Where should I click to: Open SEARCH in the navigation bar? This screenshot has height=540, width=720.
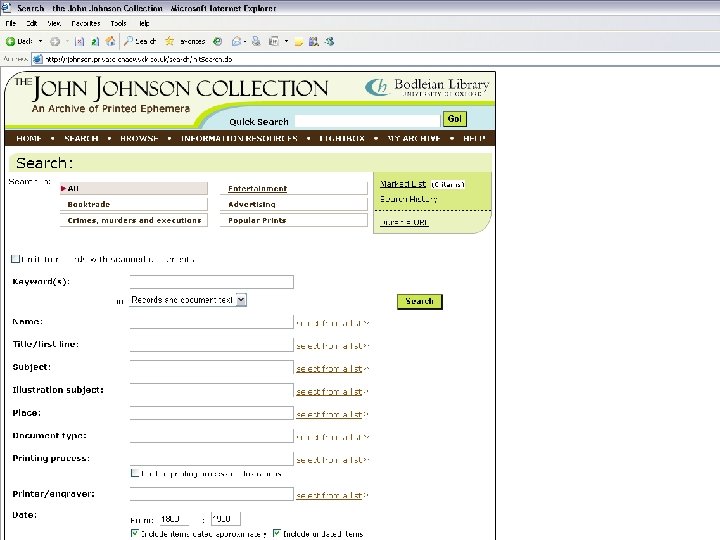click(81, 138)
